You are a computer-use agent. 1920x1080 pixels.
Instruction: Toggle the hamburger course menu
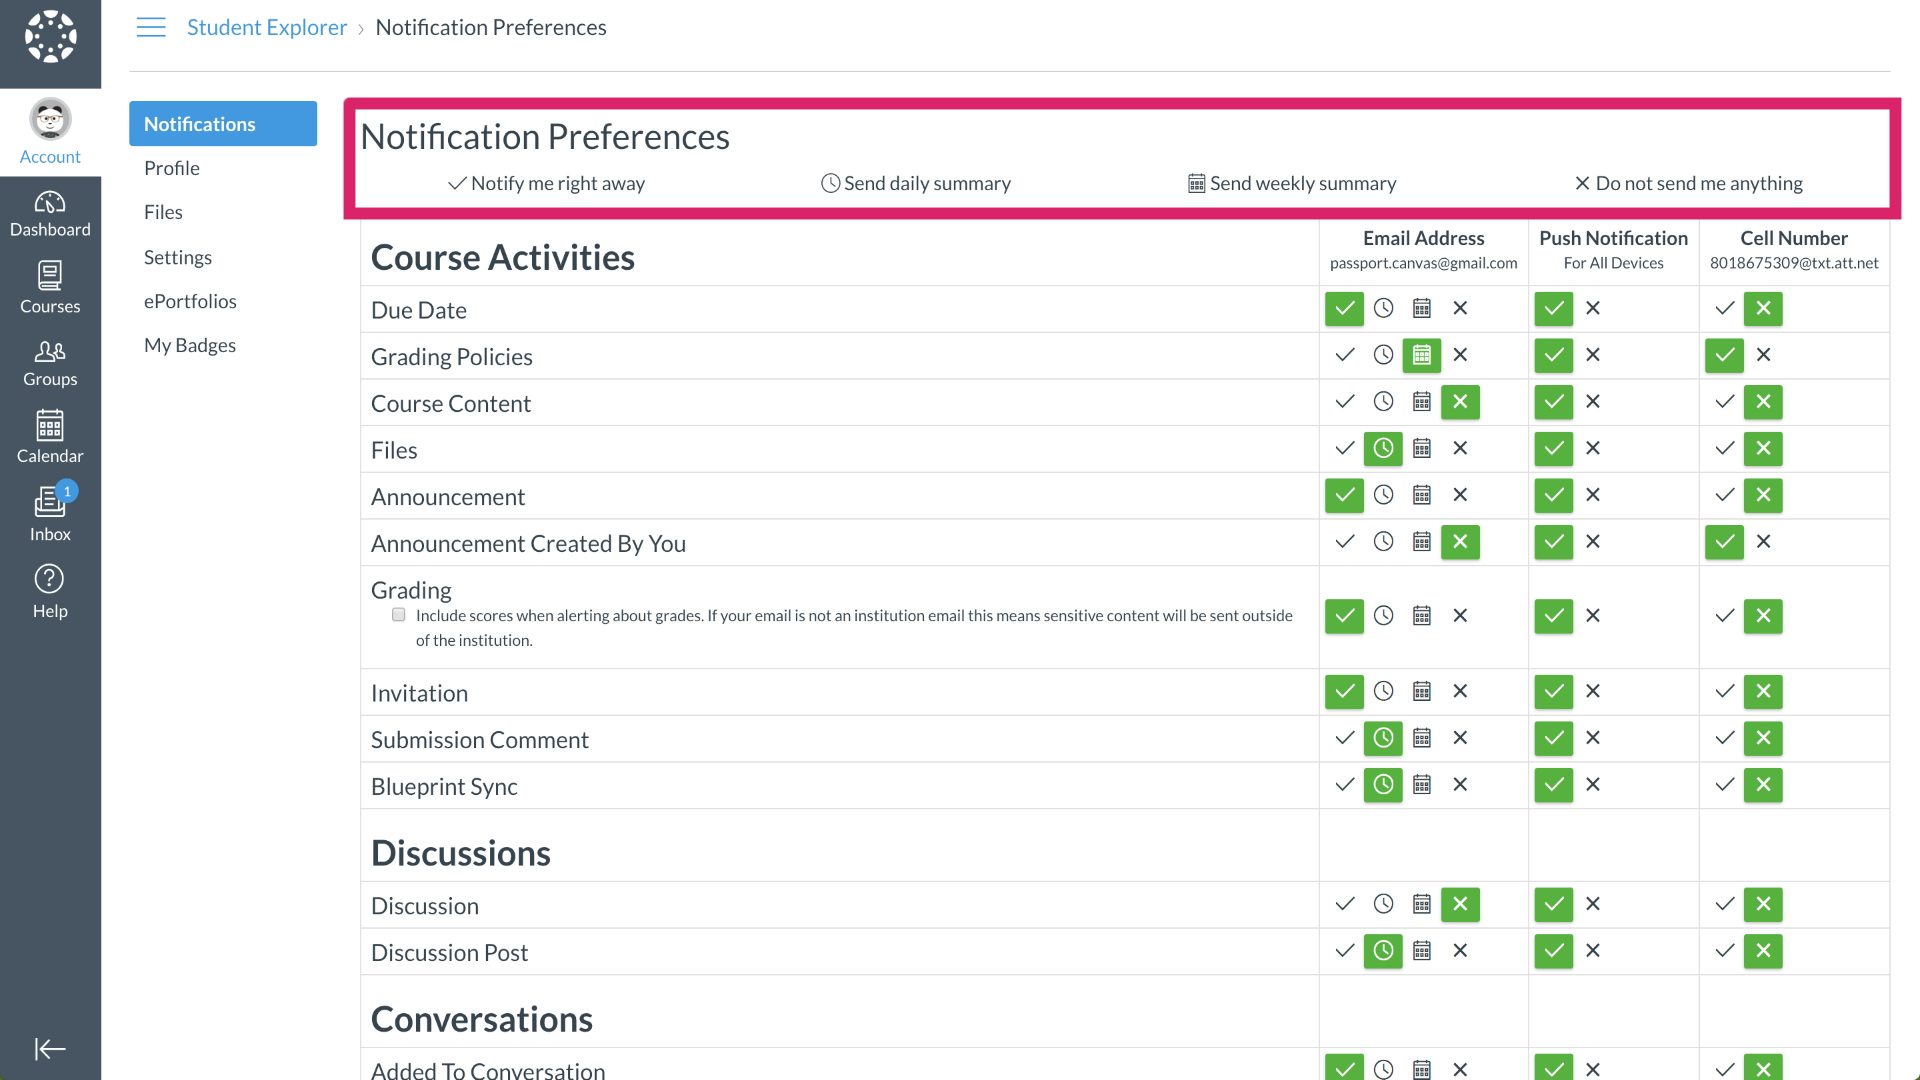tap(151, 28)
